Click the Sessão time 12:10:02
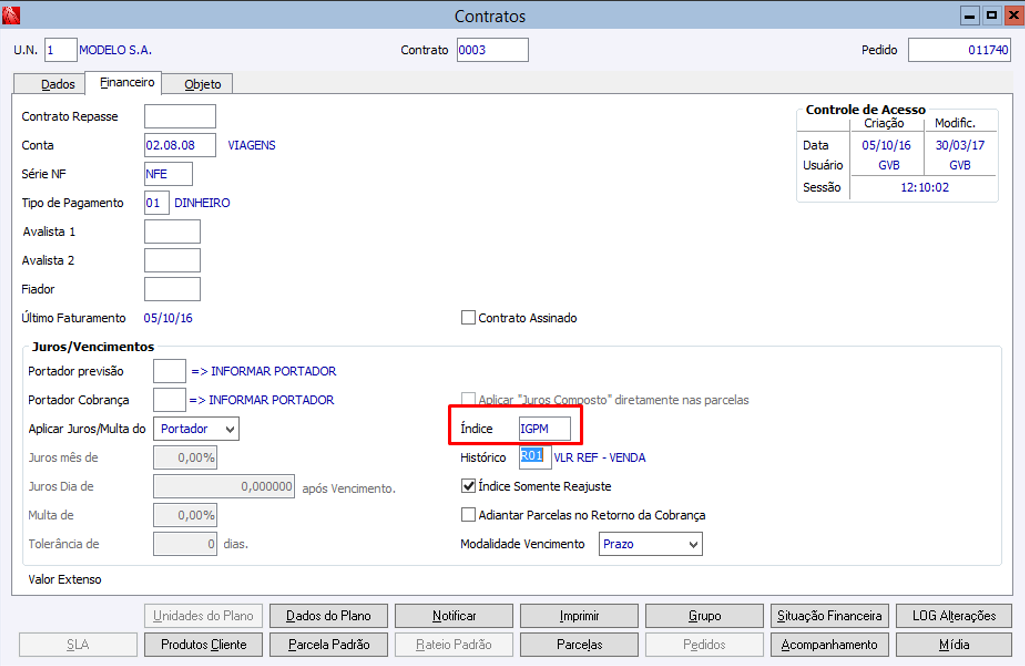The image size is (1025, 666). pos(924,188)
